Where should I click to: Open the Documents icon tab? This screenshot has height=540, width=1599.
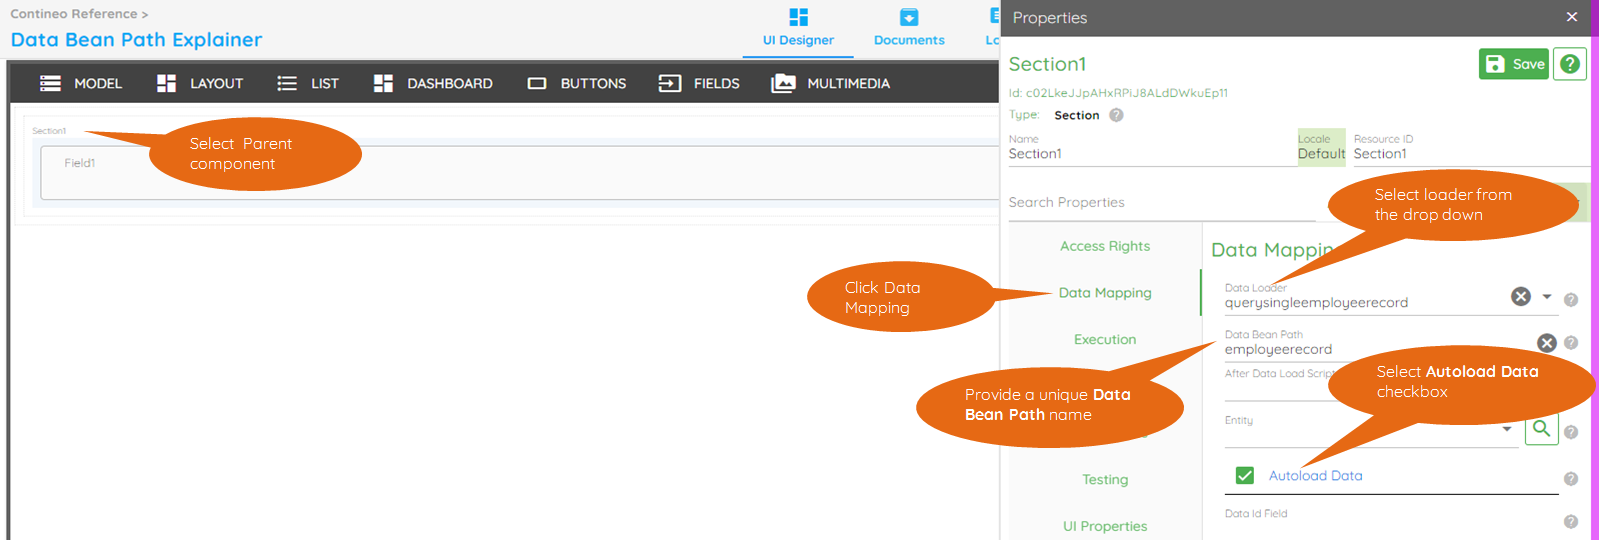click(908, 18)
